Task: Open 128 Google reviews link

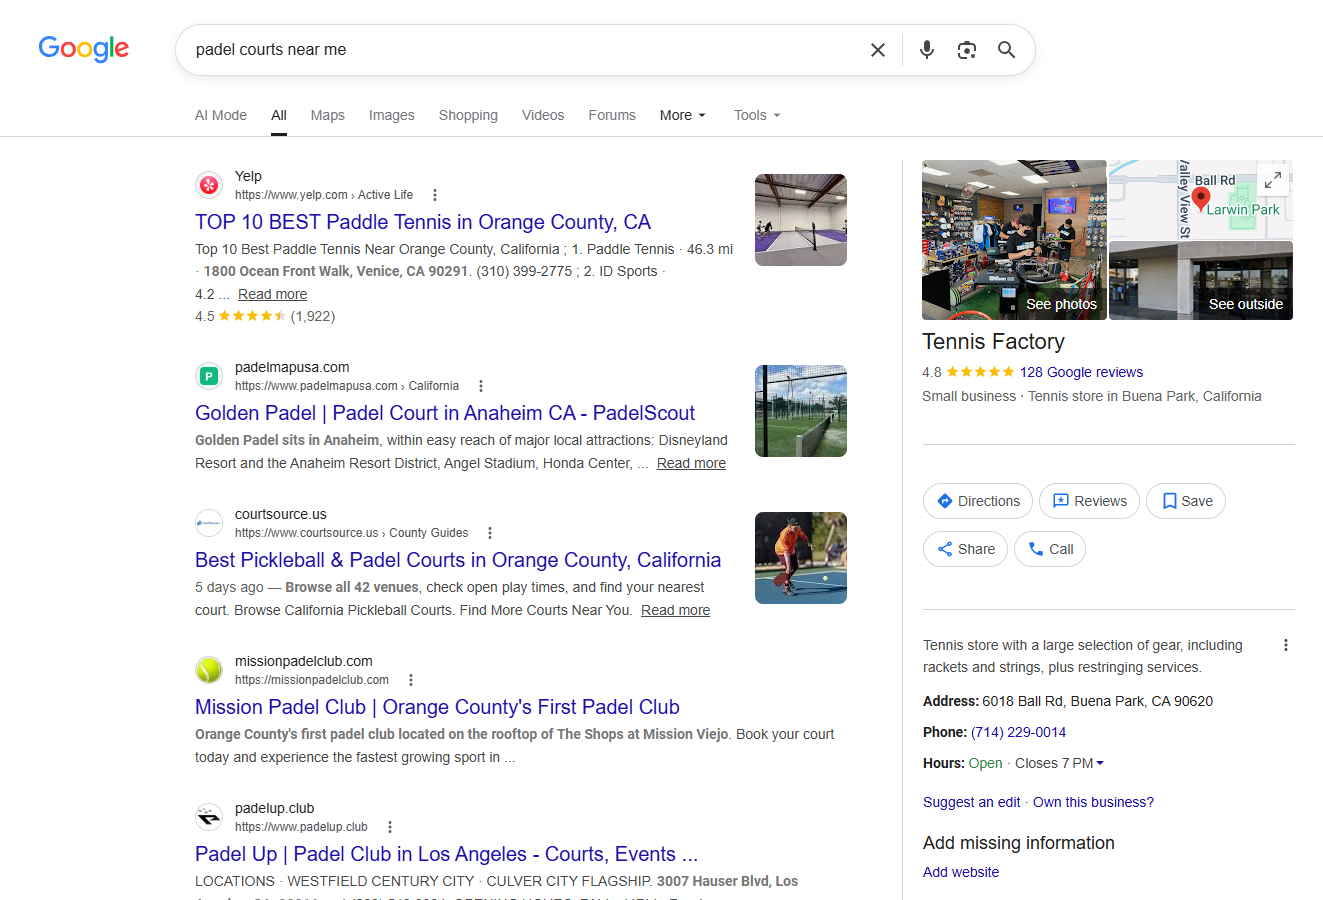Action: pos(1081,372)
